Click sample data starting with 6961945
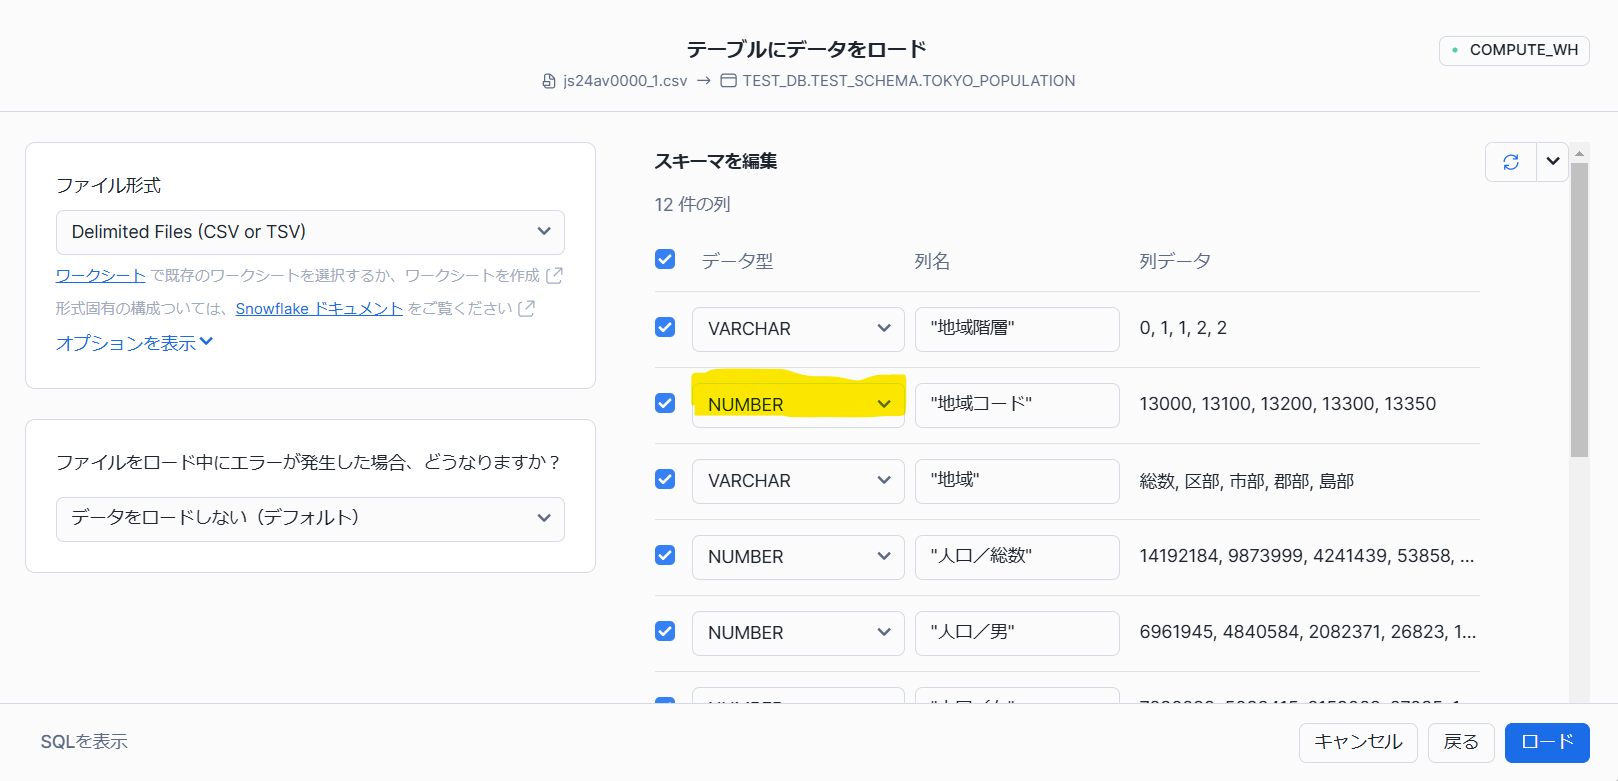The image size is (1618, 781). [x=1308, y=632]
